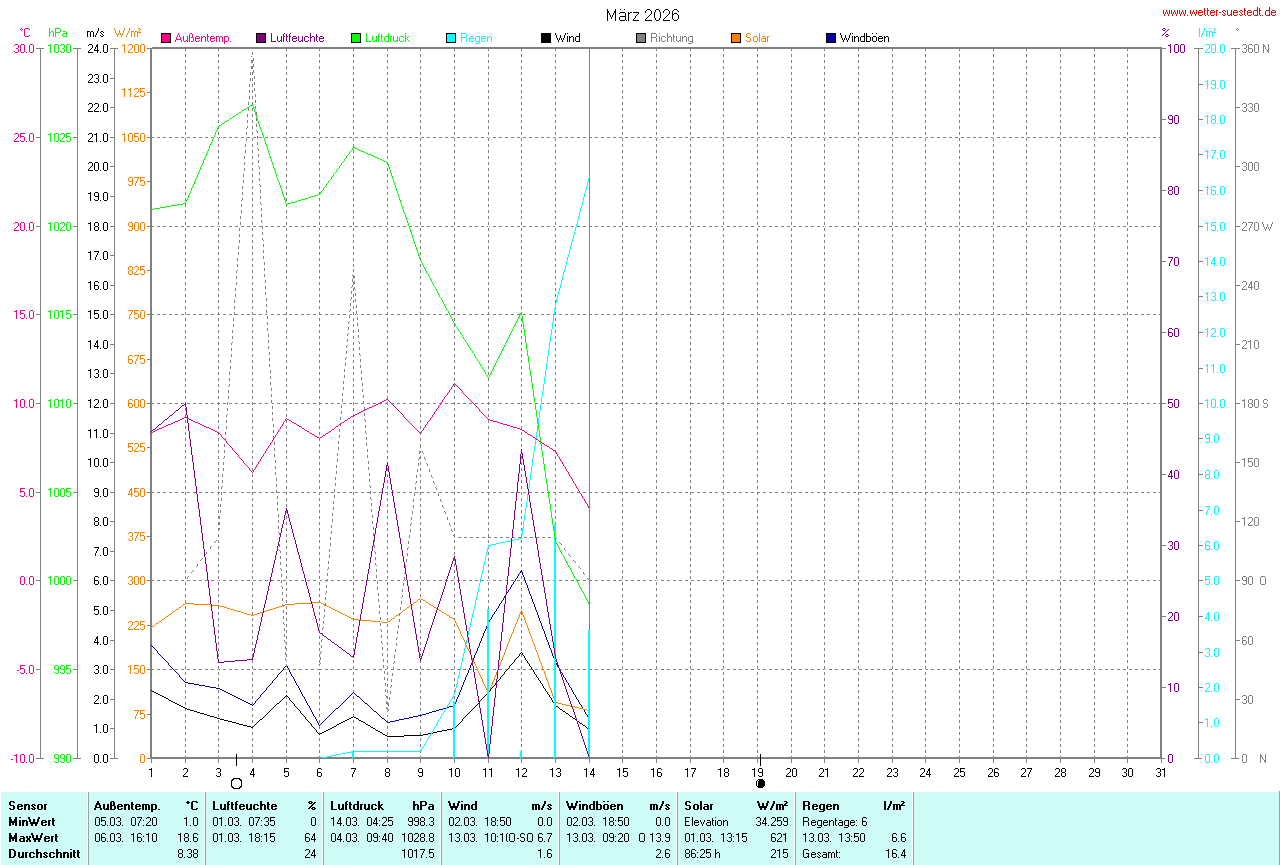Click the full moon symbol below the axis
The image size is (1280, 865).
[237, 783]
